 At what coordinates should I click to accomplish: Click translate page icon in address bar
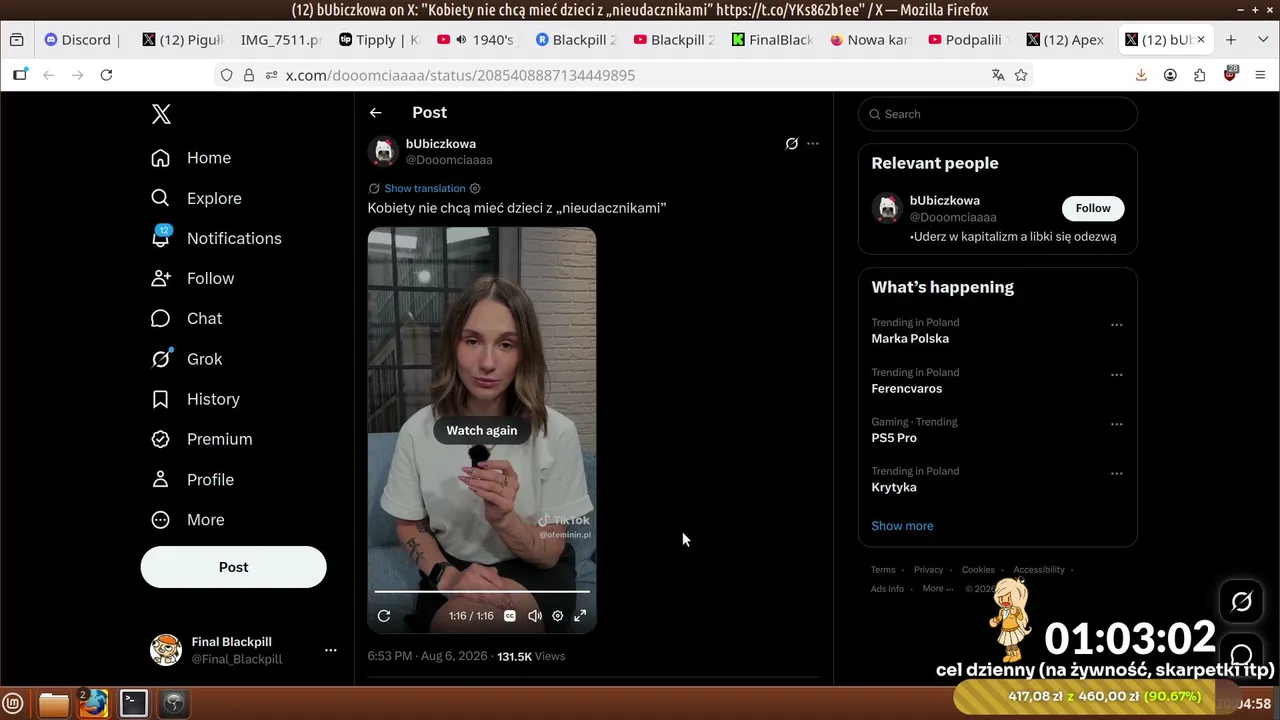point(998,75)
